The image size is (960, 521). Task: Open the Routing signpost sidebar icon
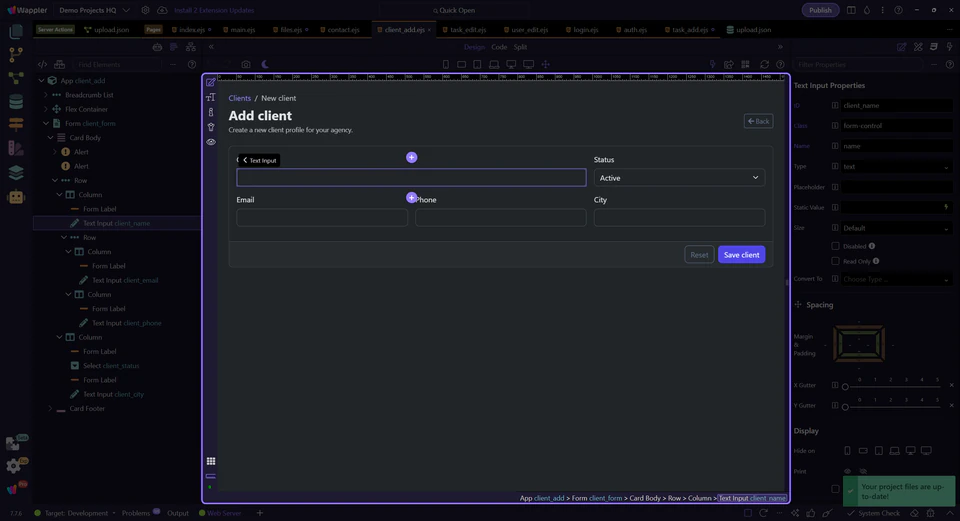(16, 124)
